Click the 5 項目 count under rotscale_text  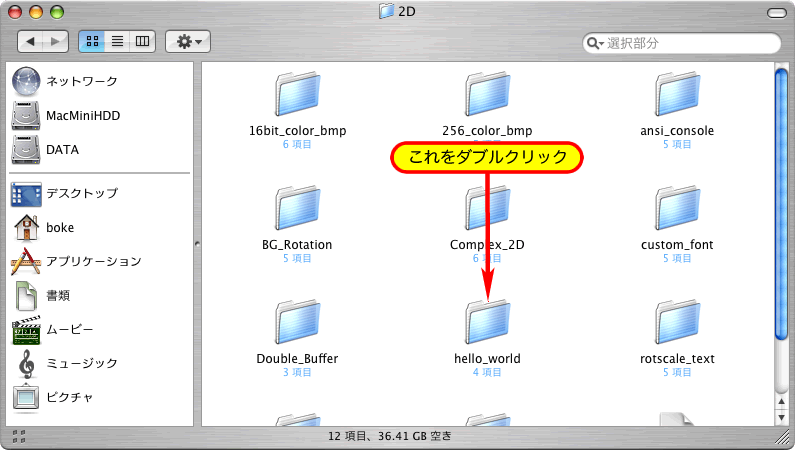tap(677, 372)
